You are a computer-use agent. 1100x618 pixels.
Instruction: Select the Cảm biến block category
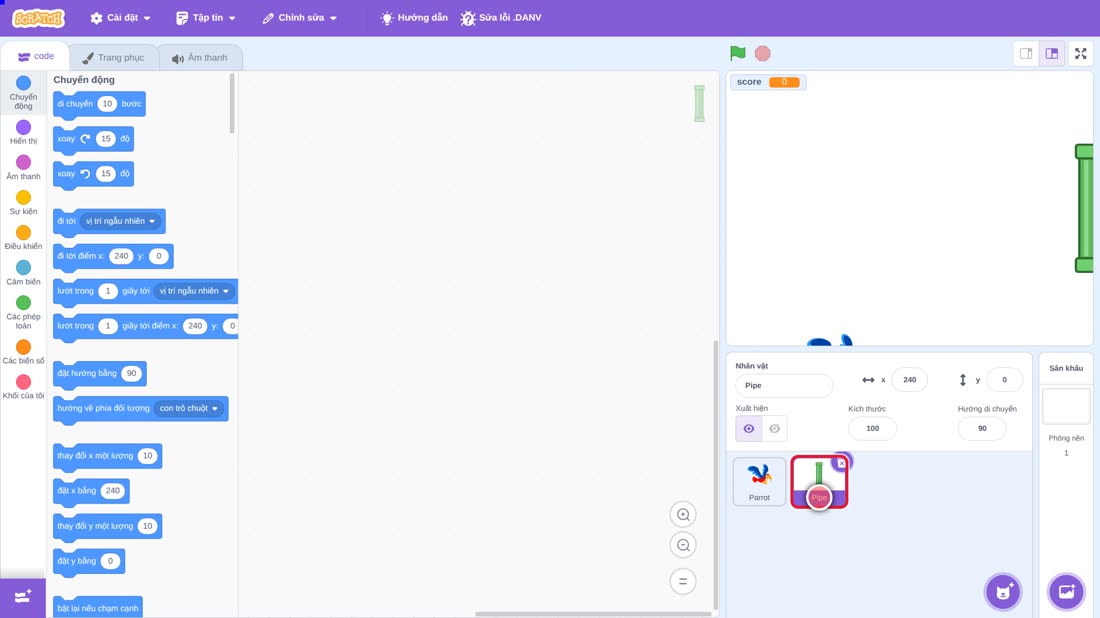pyautogui.click(x=23, y=273)
